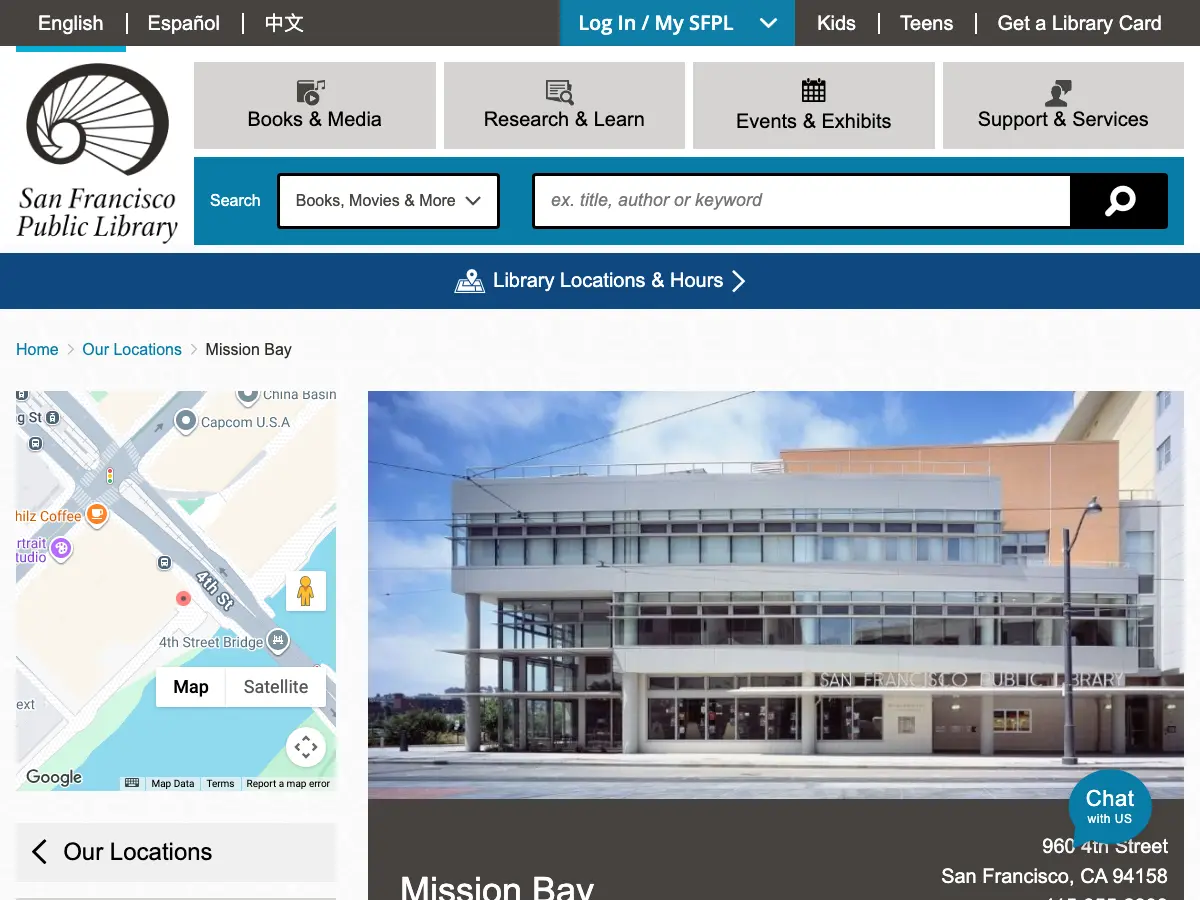The height and width of the screenshot is (900, 1200).
Task: Switch language to Español
Action: pos(184,23)
